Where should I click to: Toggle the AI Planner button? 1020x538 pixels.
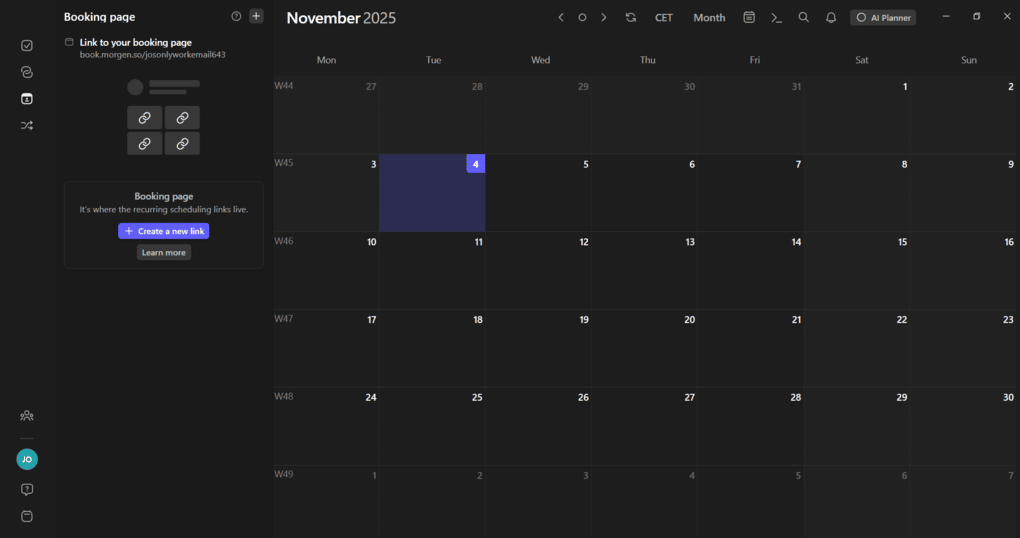pyautogui.click(x=883, y=18)
